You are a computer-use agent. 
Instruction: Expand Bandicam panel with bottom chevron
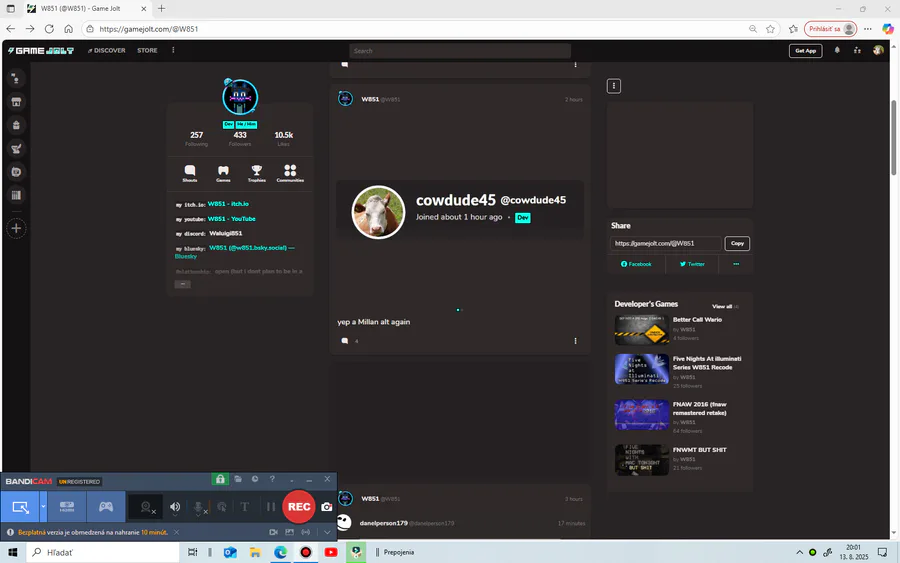tap(327, 532)
